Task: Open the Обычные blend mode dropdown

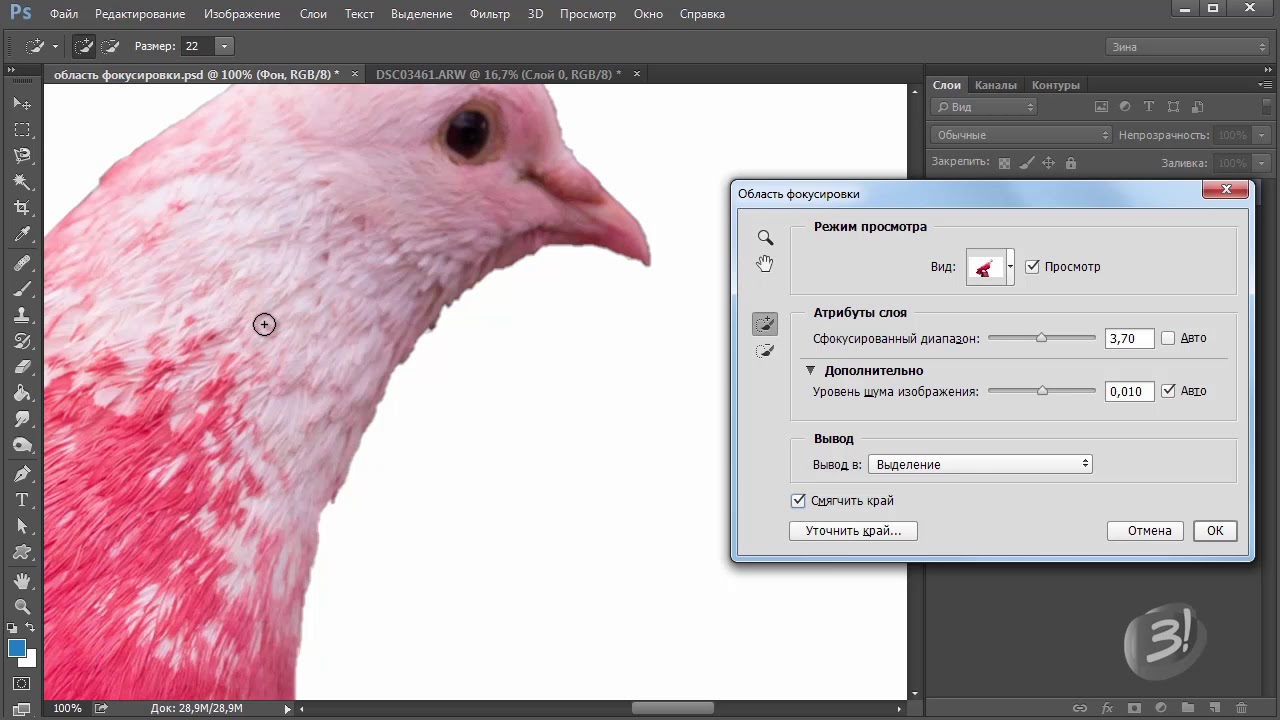Action: 1021,135
